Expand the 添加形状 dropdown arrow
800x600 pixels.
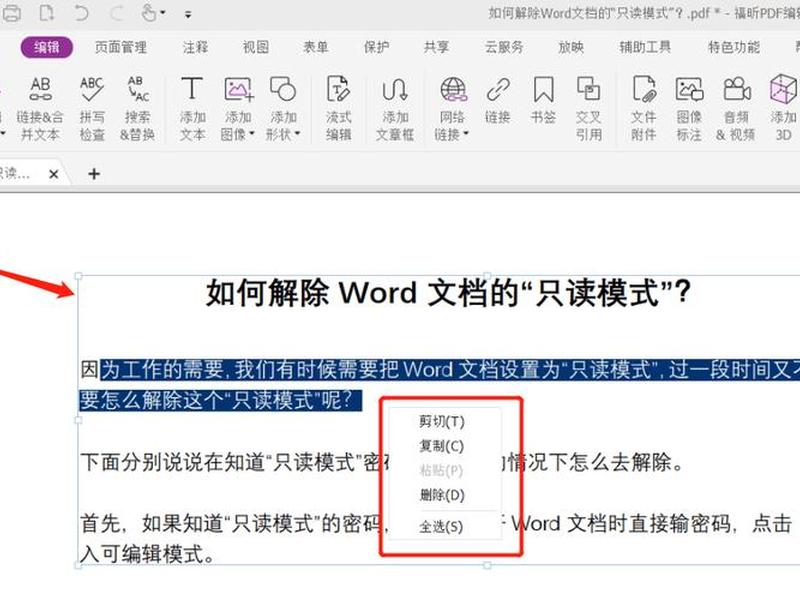coord(297,134)
